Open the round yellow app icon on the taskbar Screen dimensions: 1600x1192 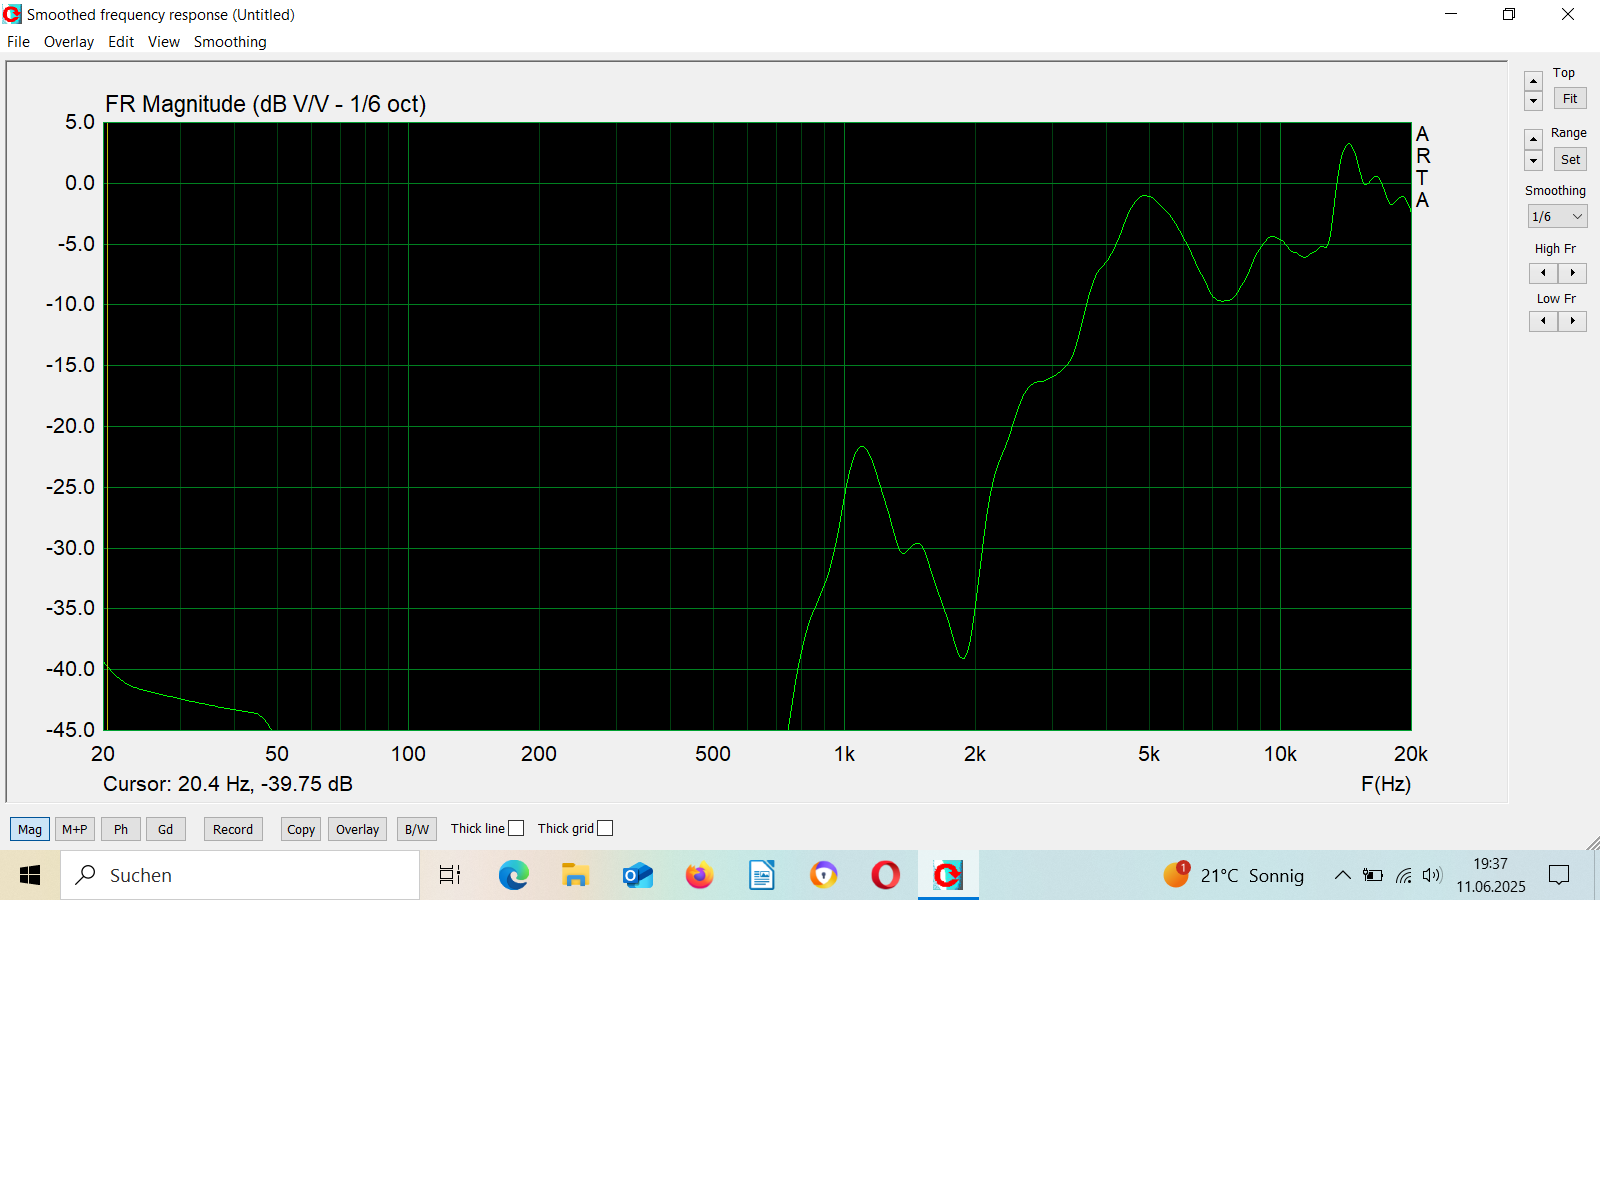(x=823, y=875)
